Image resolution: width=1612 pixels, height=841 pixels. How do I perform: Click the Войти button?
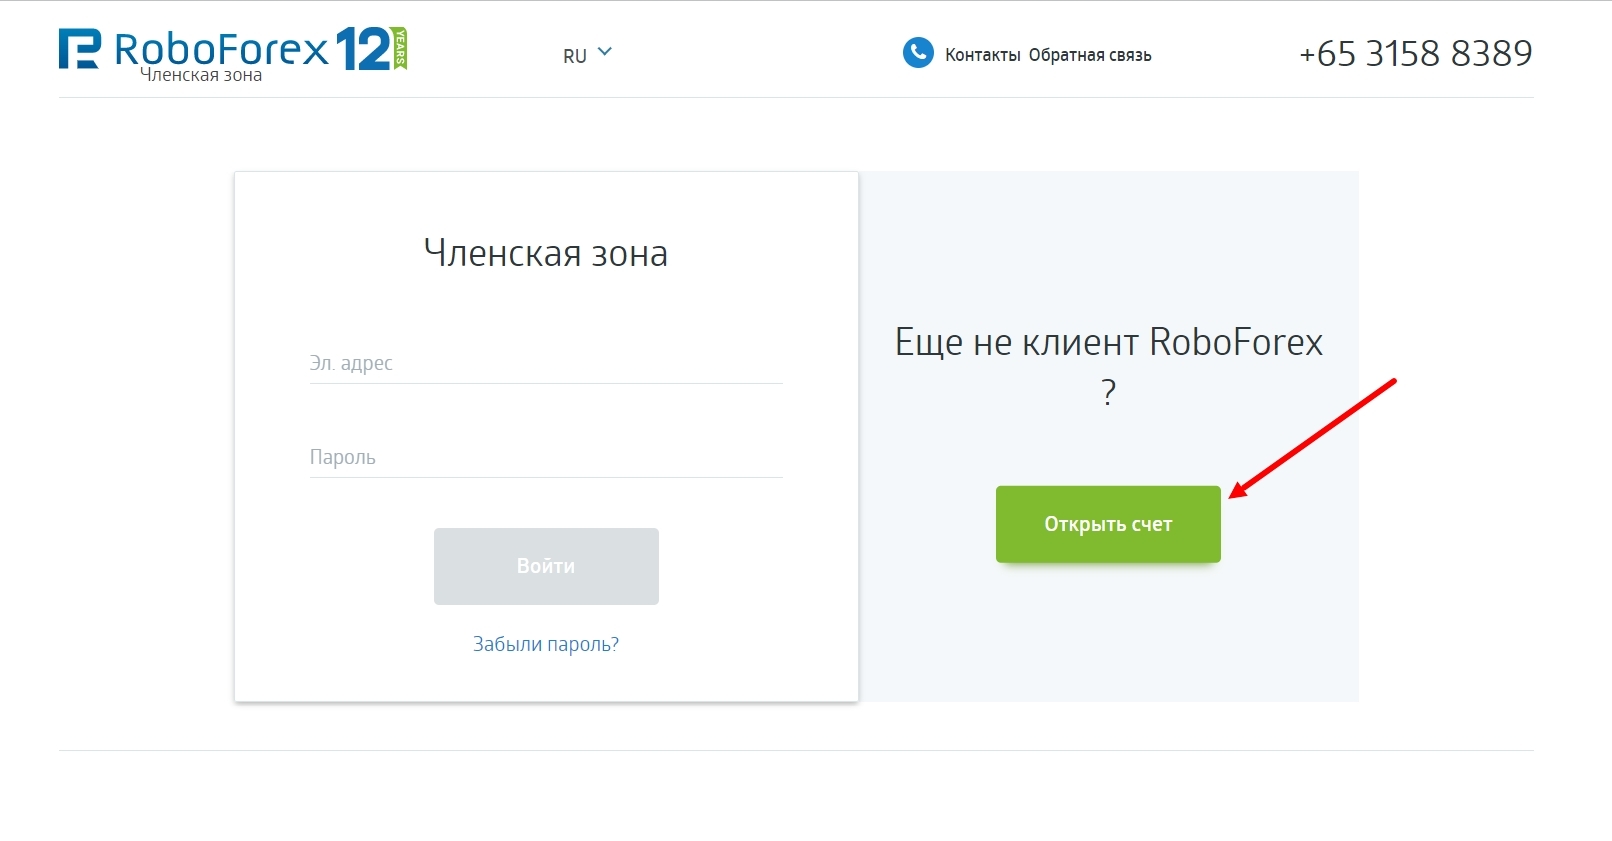546,566
